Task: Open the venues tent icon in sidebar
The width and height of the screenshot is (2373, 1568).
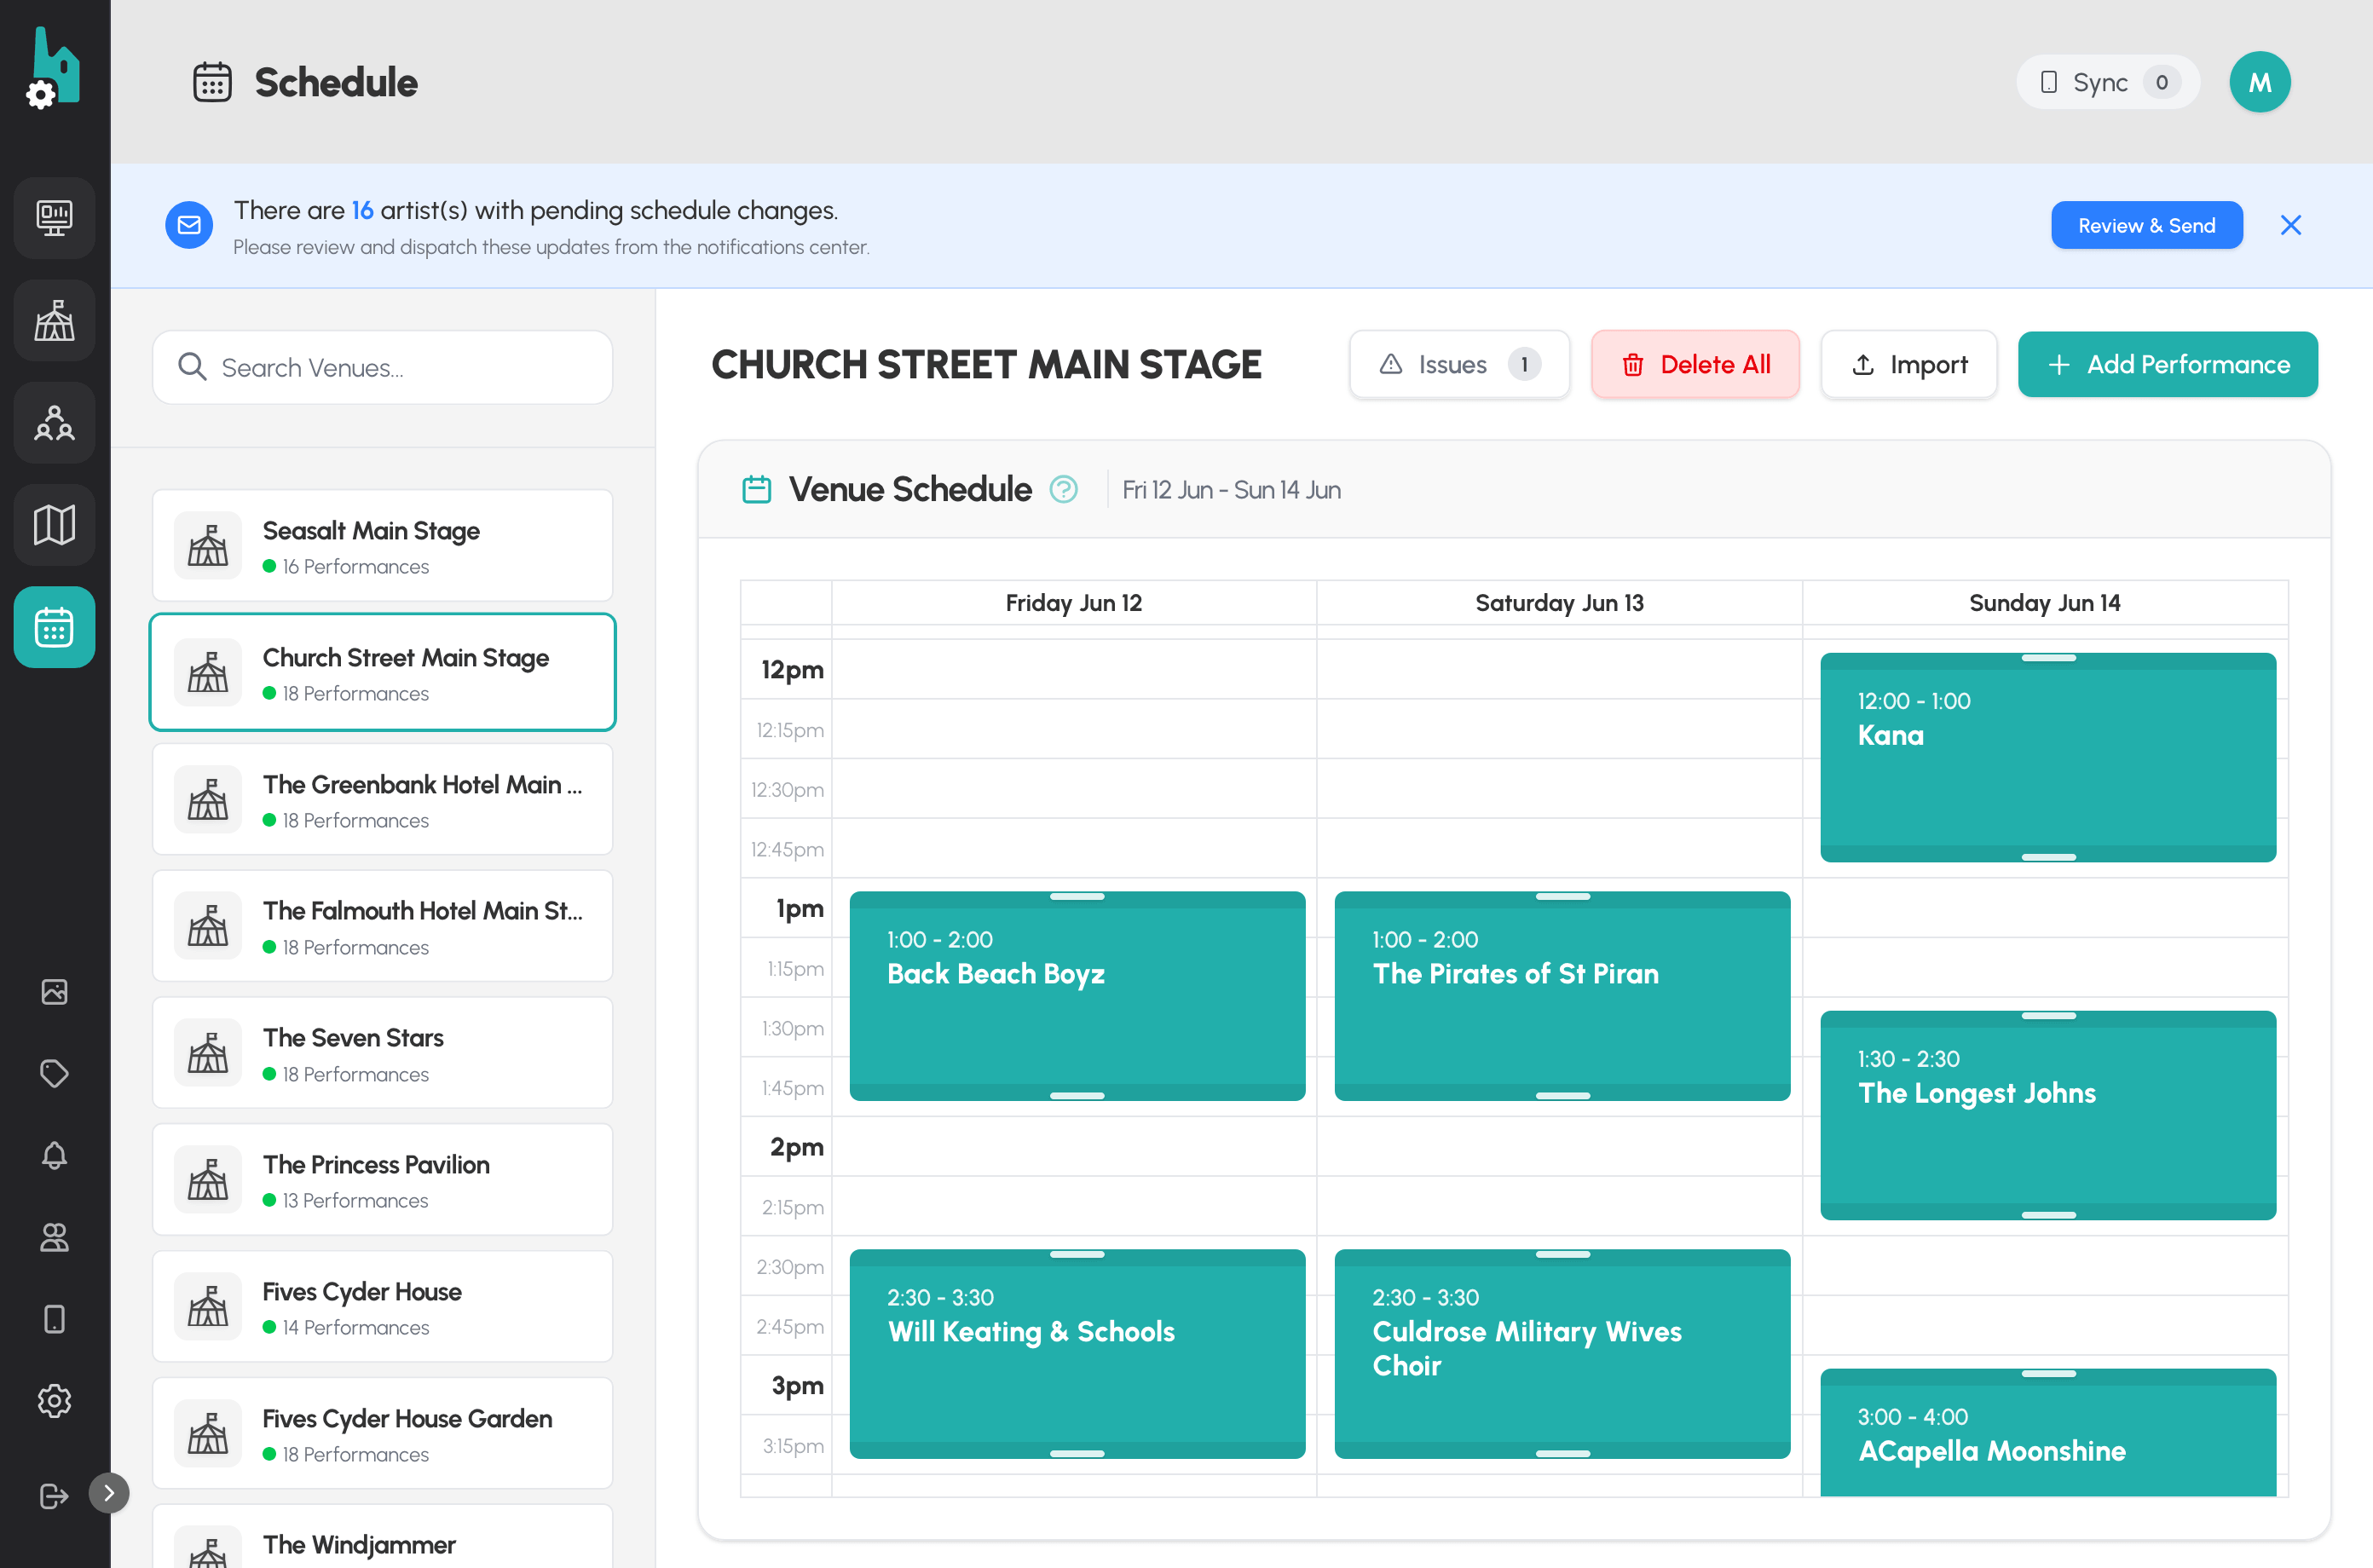Action: (x=54, y=320)
